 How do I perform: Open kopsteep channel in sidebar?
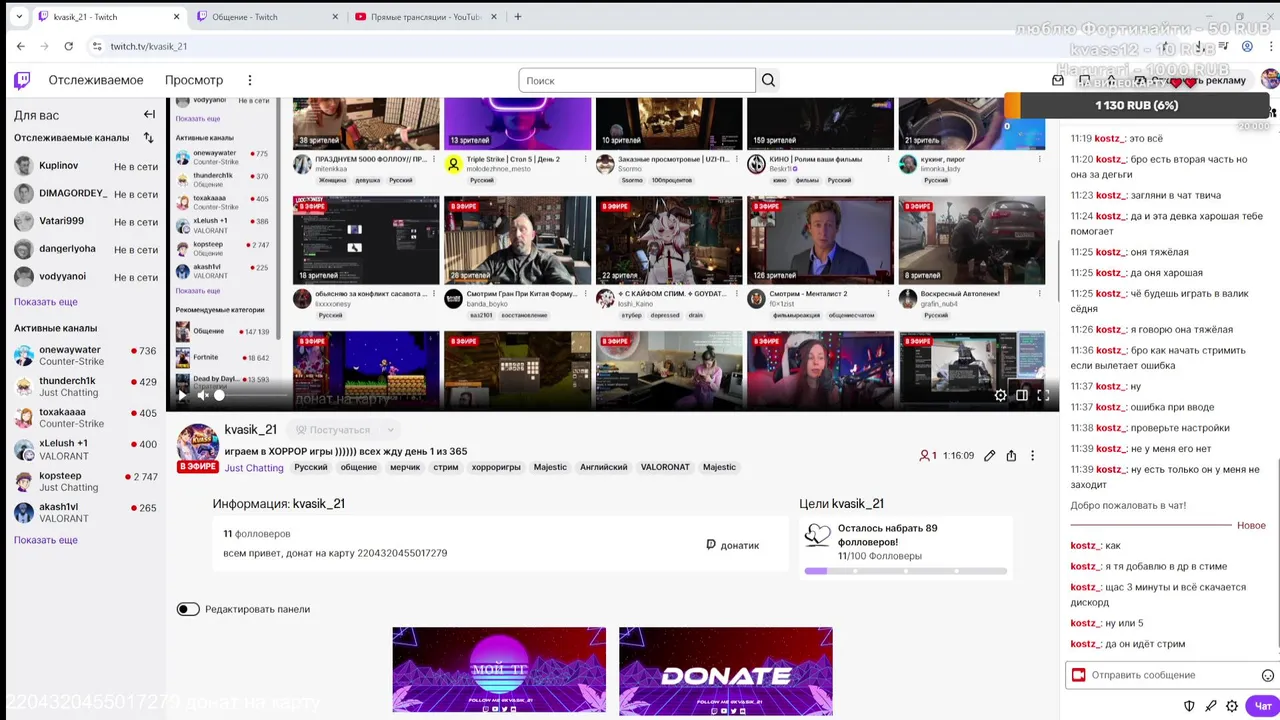pyautogui.click(x=86, y=481)
